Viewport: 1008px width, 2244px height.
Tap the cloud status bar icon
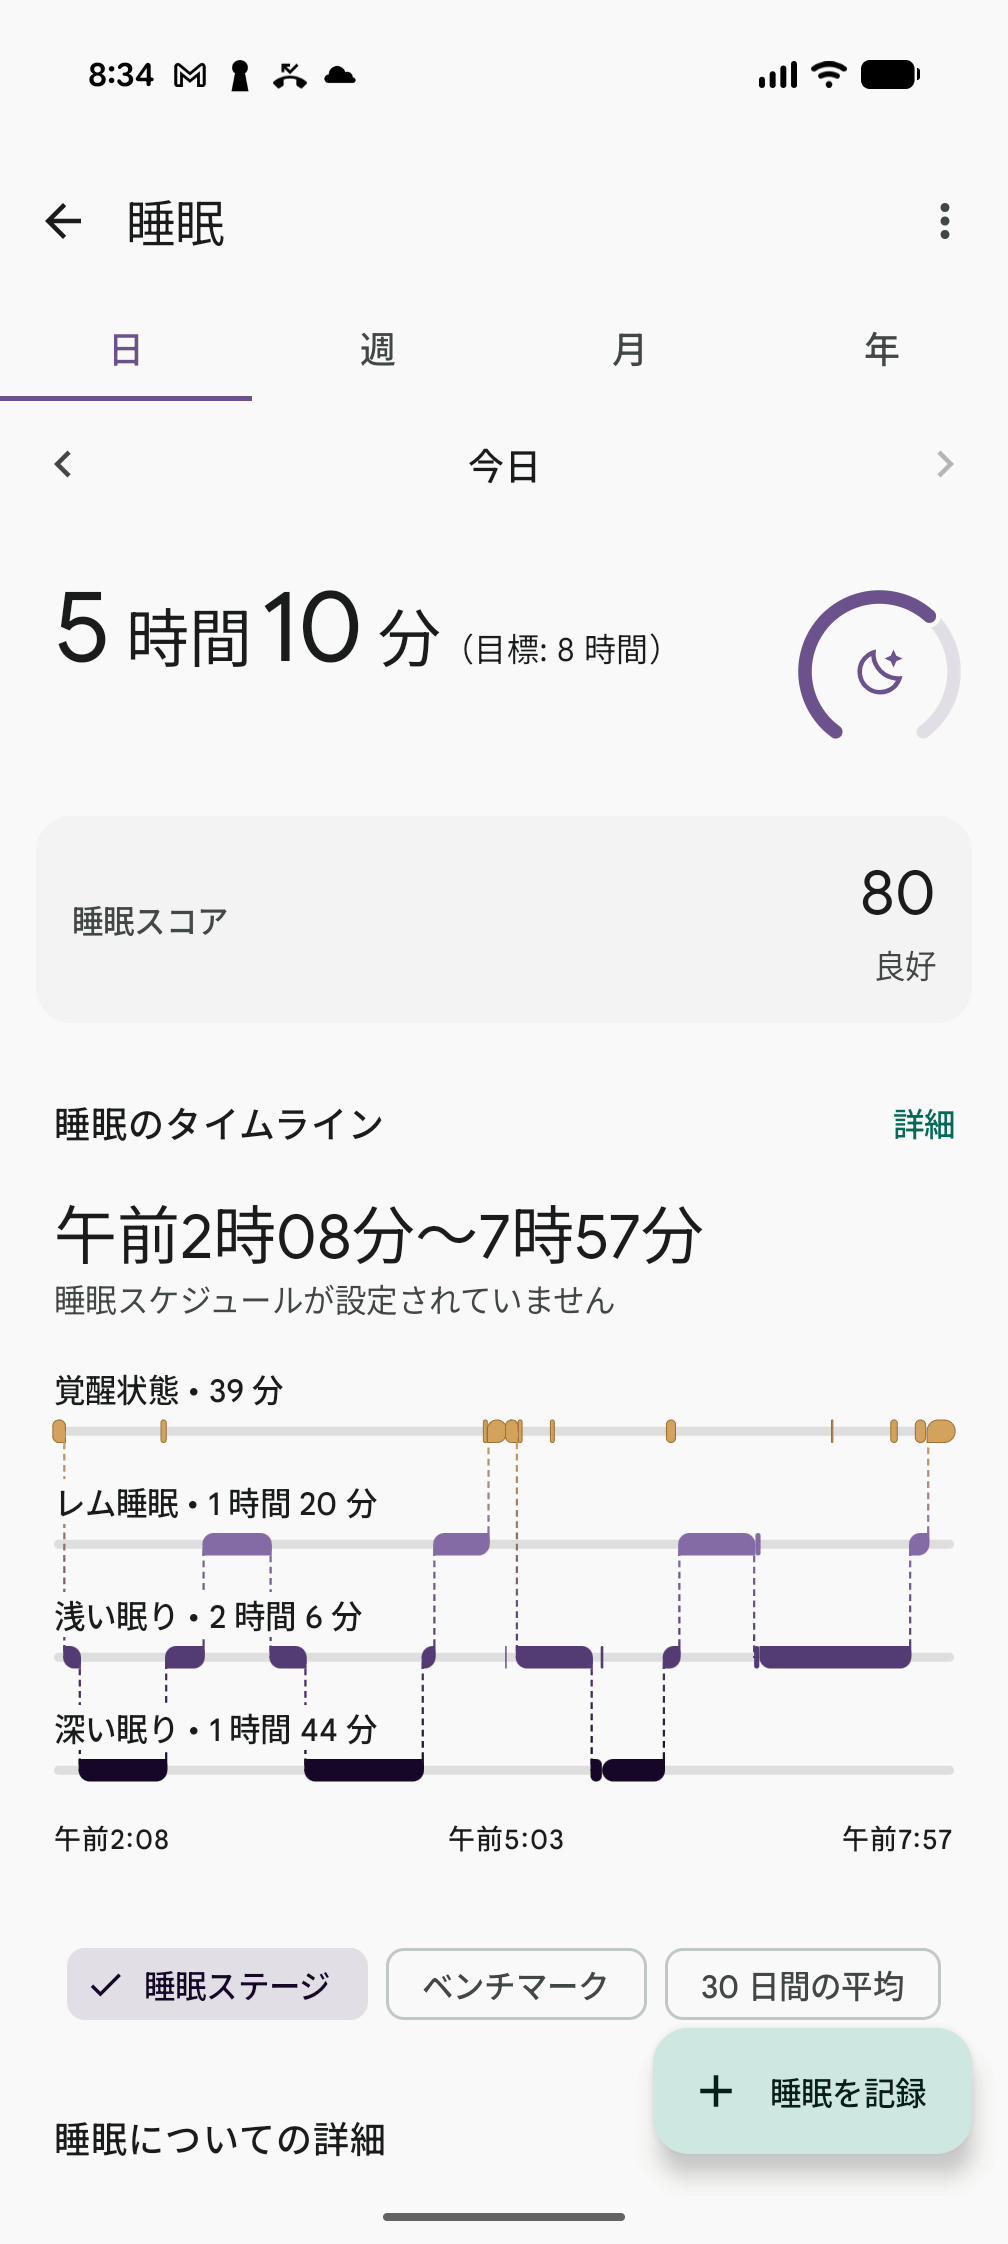coord(340,76)
